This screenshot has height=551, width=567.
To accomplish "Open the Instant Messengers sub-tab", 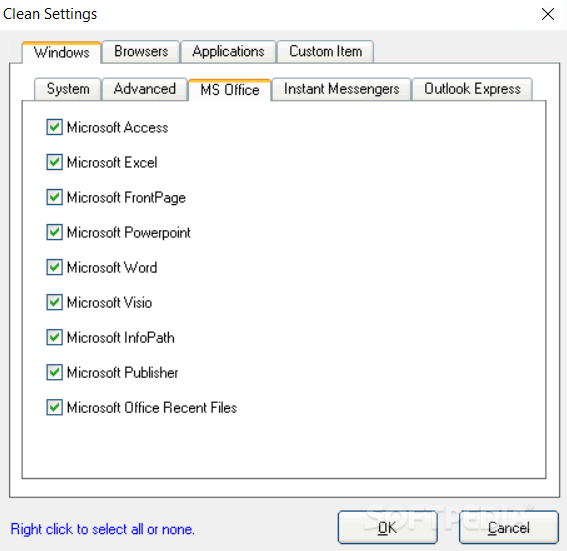I will (x=341, y=89).
